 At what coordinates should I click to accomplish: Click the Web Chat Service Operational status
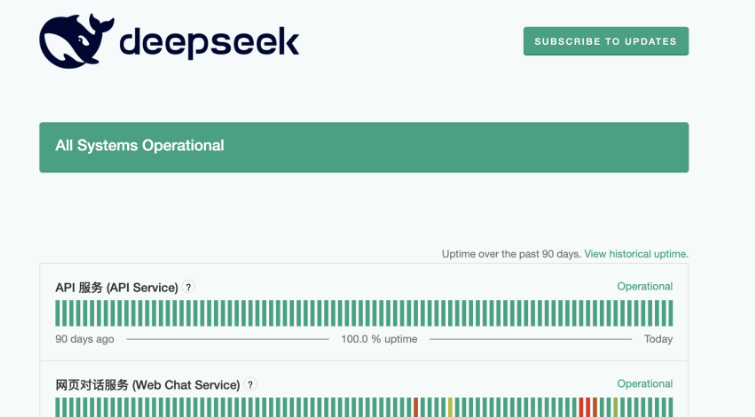(644, 384)
